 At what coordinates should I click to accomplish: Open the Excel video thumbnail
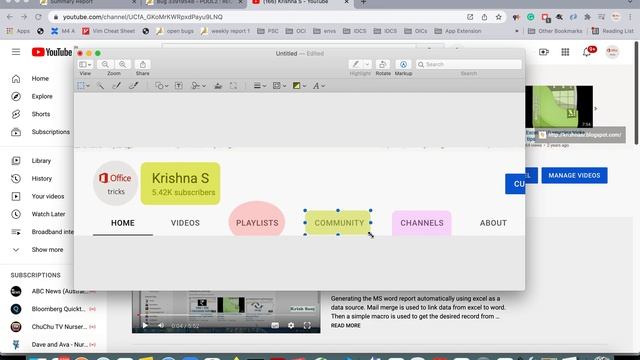[559, 107]
